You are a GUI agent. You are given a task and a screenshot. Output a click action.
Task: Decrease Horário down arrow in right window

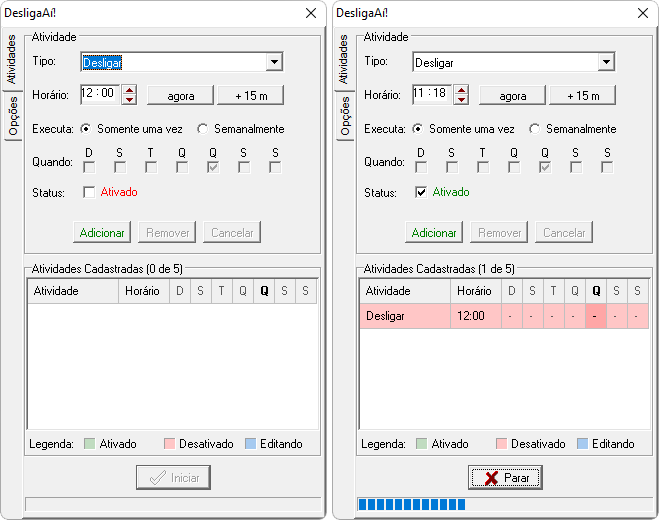461,100
